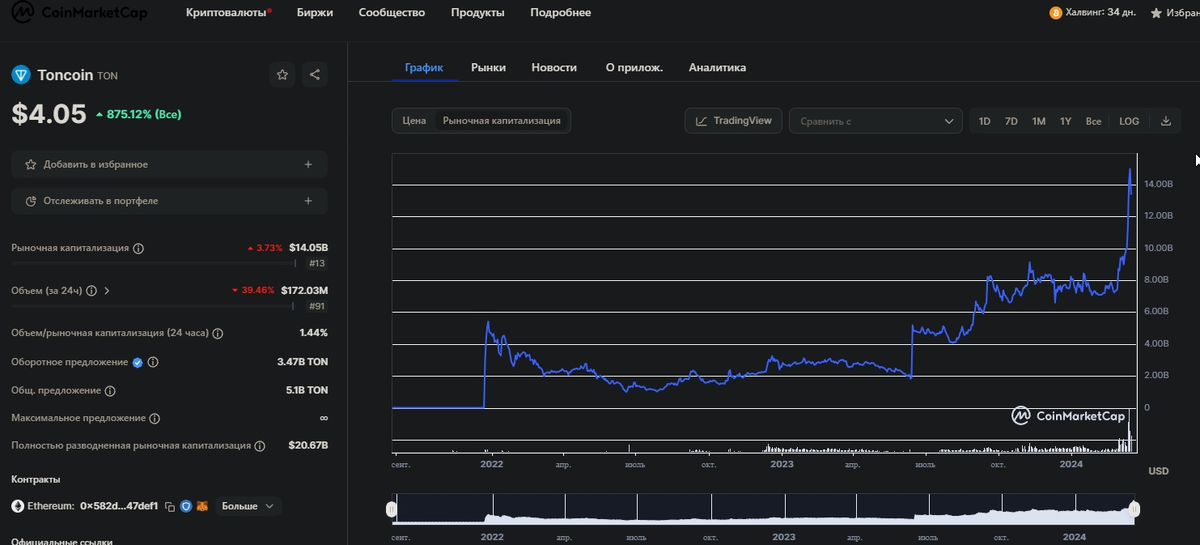Open the Биржи menu
The width and height of the screenshot is (1200, 545).
315,13
